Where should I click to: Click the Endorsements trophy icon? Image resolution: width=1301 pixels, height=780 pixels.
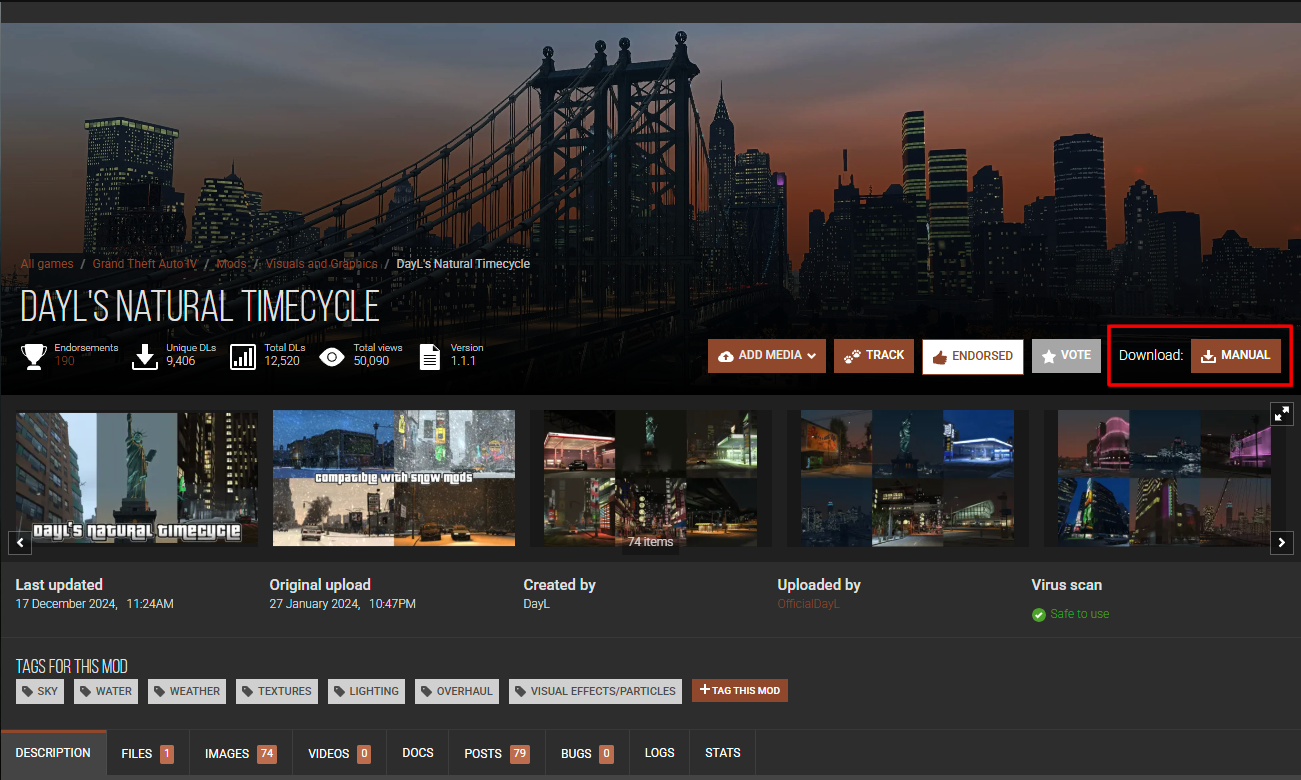(35, 356)
